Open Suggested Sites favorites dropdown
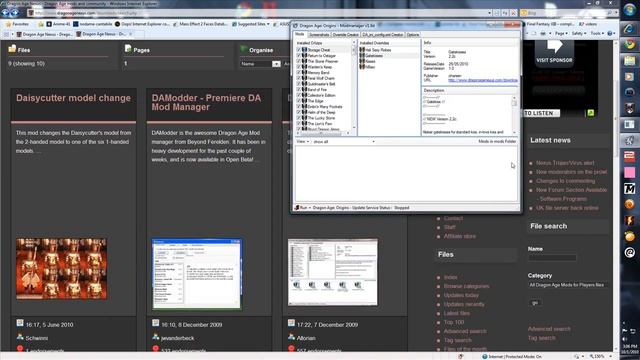This screenshot has height=360, width=640. [251, 24]
